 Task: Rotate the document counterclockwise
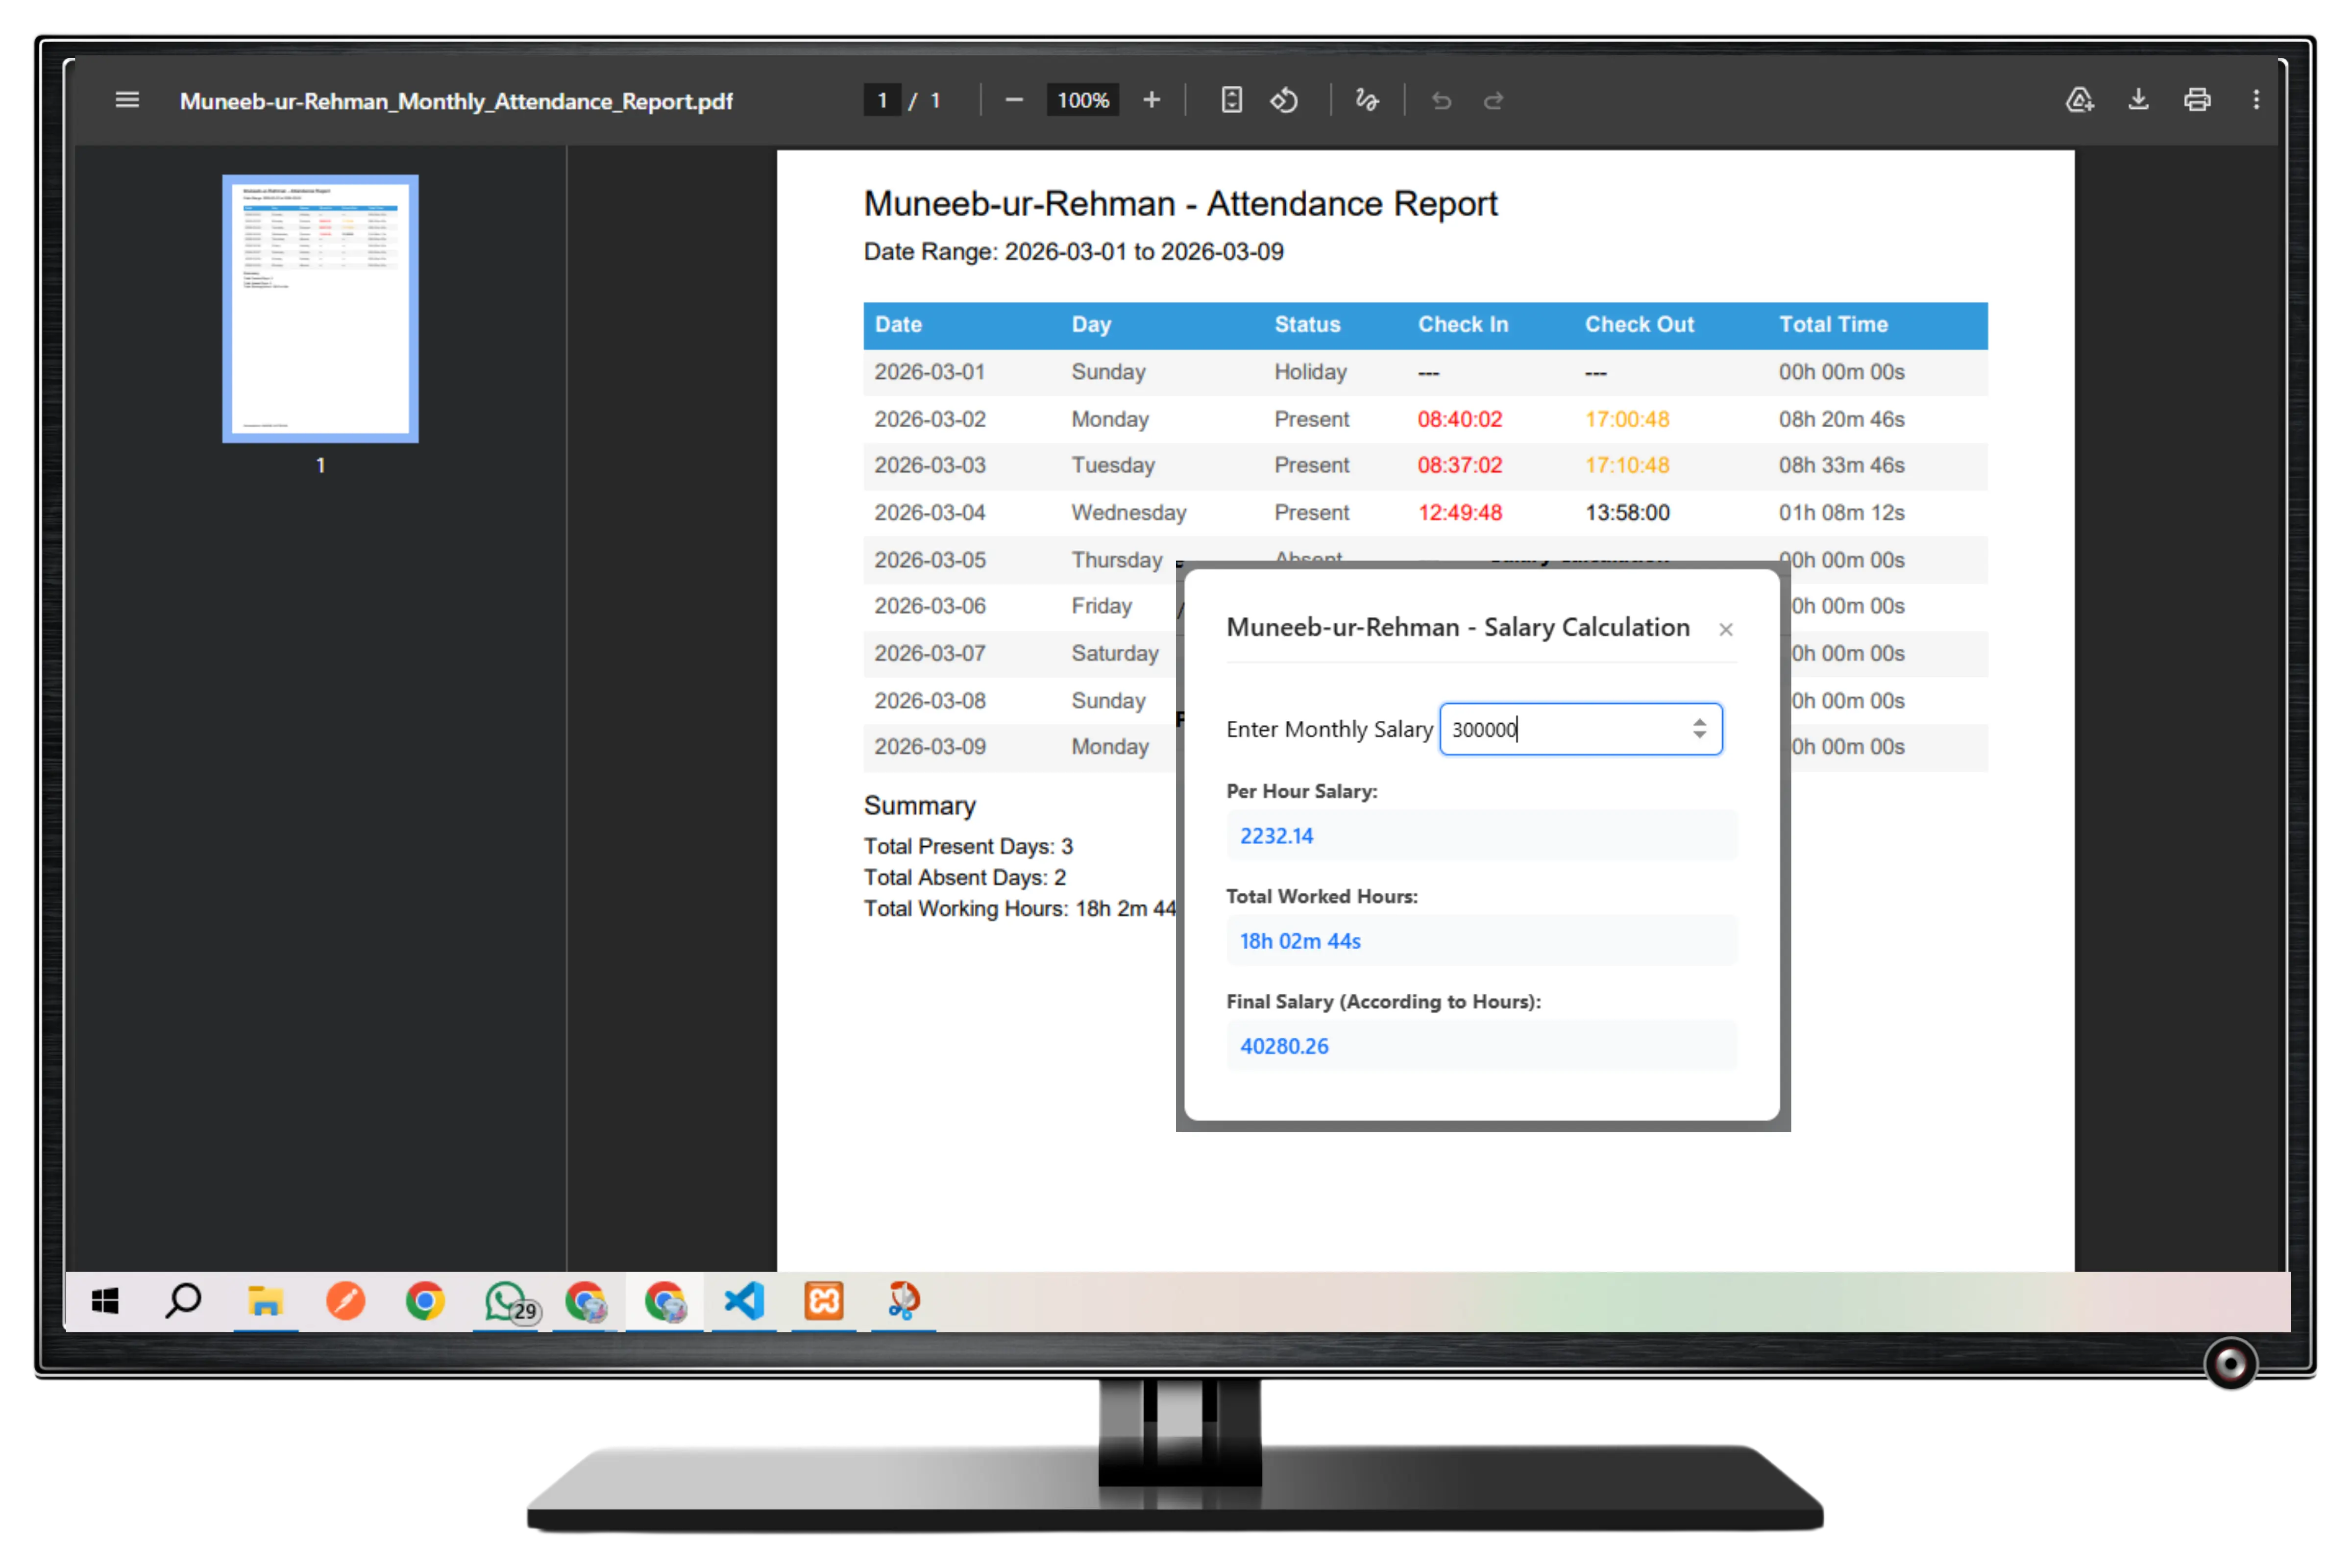(x=1284, y=100)
